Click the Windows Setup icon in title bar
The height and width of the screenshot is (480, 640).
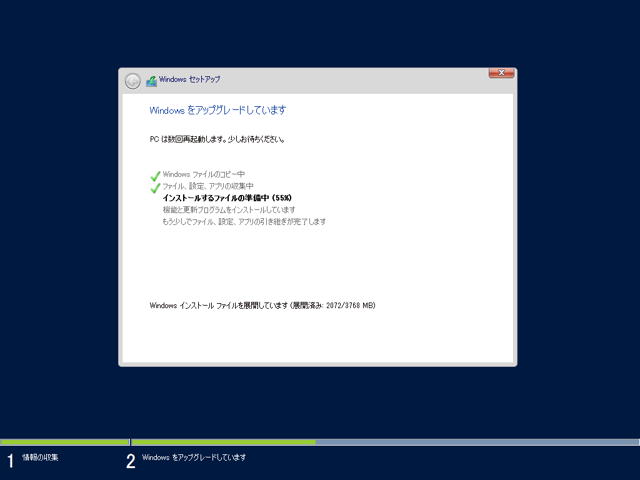pyautogui.click(x=151, y=81)
